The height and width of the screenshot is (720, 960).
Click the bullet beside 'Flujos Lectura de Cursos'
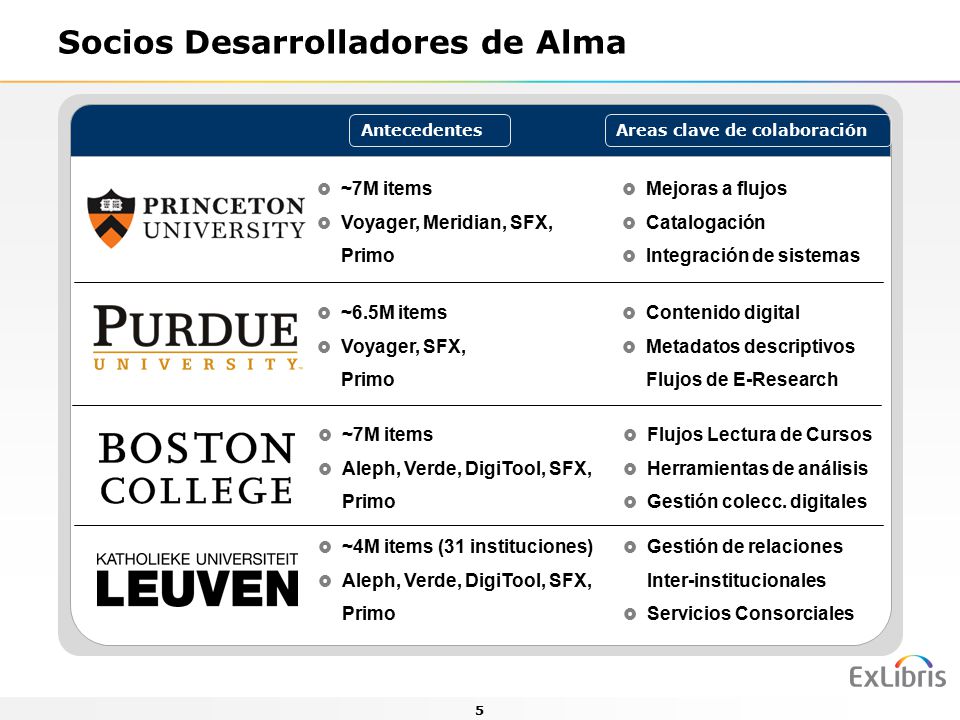coord(630,435)
